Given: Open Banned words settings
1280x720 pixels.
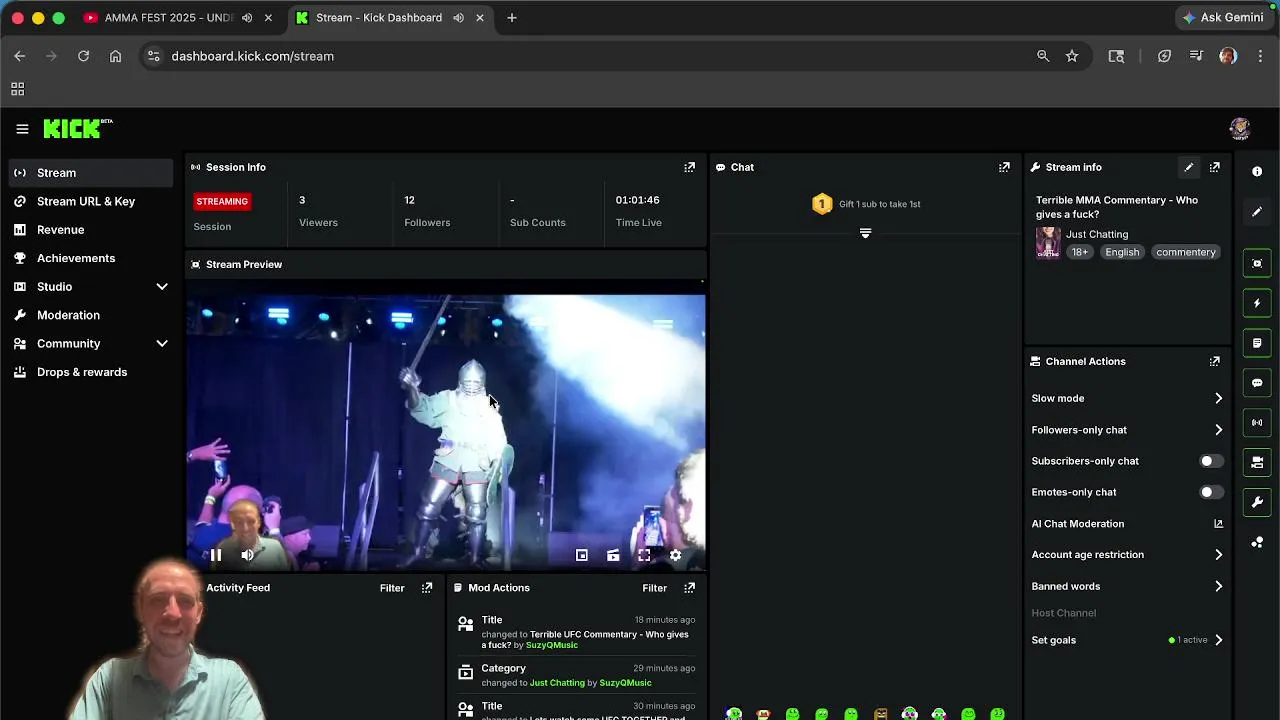Looking at the screenshot, I should (1128, 586).
